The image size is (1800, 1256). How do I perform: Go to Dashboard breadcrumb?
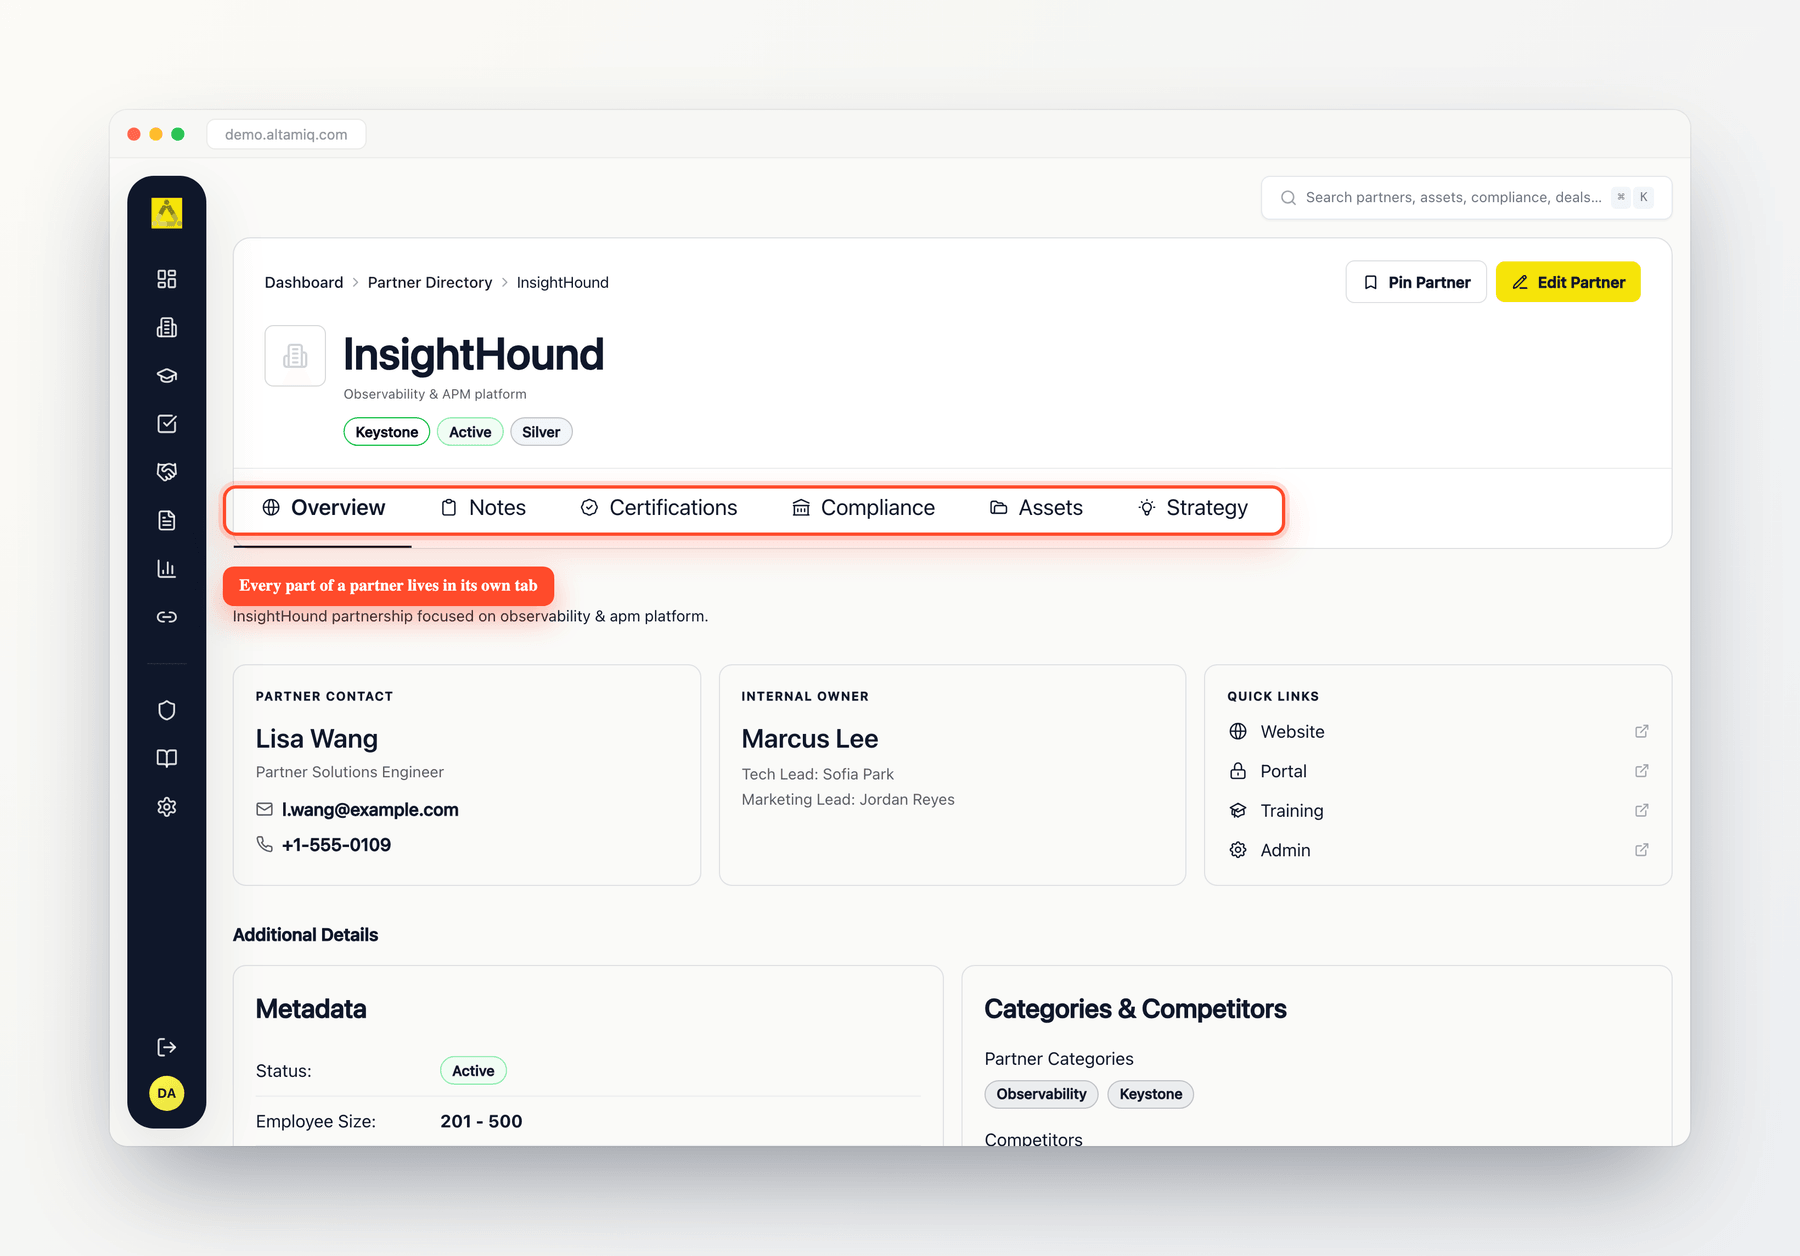click(x=304, y=283)
